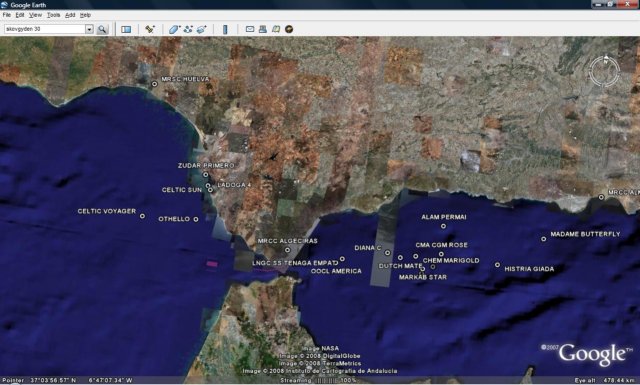
Task: Click the email envelope icon
Action: tap(250, 29)
